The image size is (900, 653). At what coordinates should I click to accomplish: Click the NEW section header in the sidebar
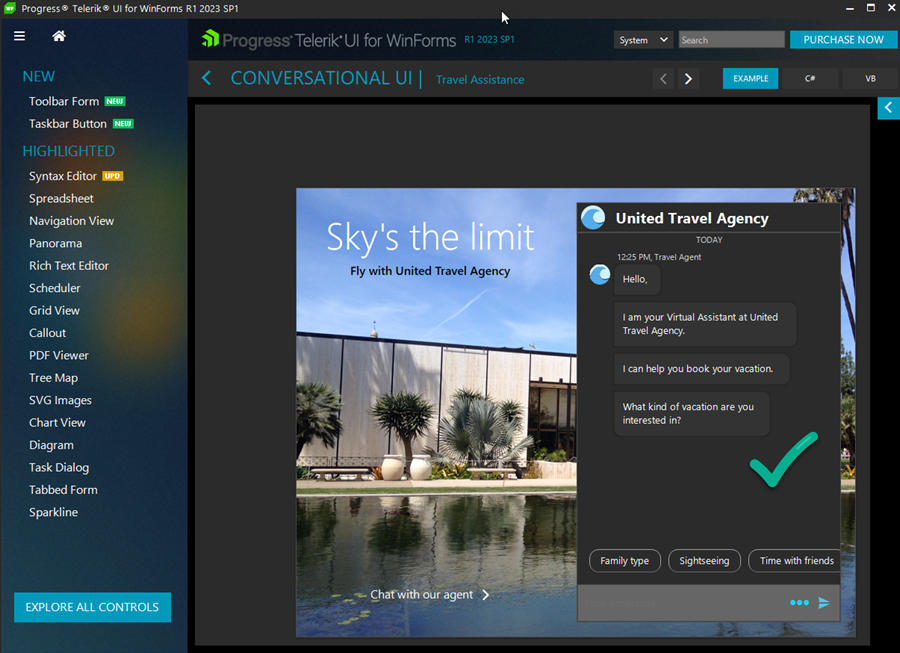click(x=38, y=76)
